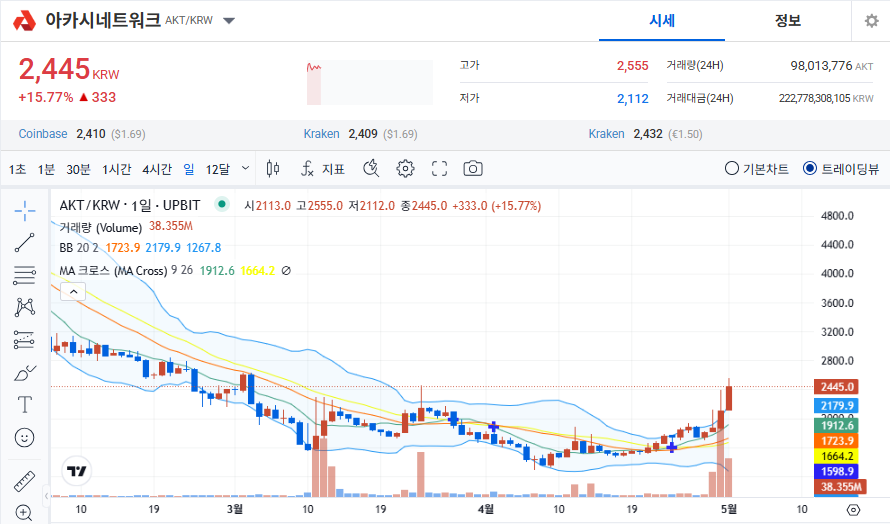Click the 저가 value 2,112
The width and height of the screenshot is (890, 524).
tap(632, 99)
